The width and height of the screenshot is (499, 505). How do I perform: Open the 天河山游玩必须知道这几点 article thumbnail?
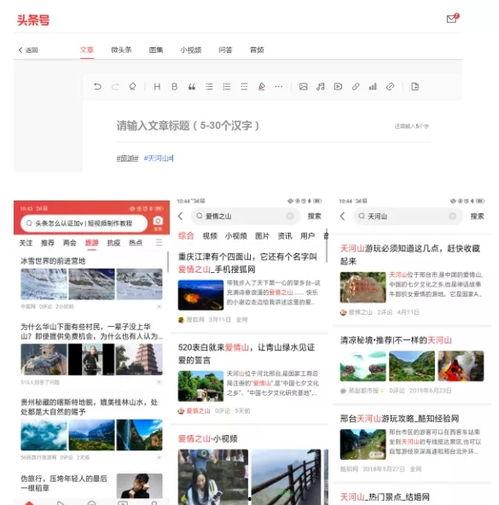(x=363, y=287)
